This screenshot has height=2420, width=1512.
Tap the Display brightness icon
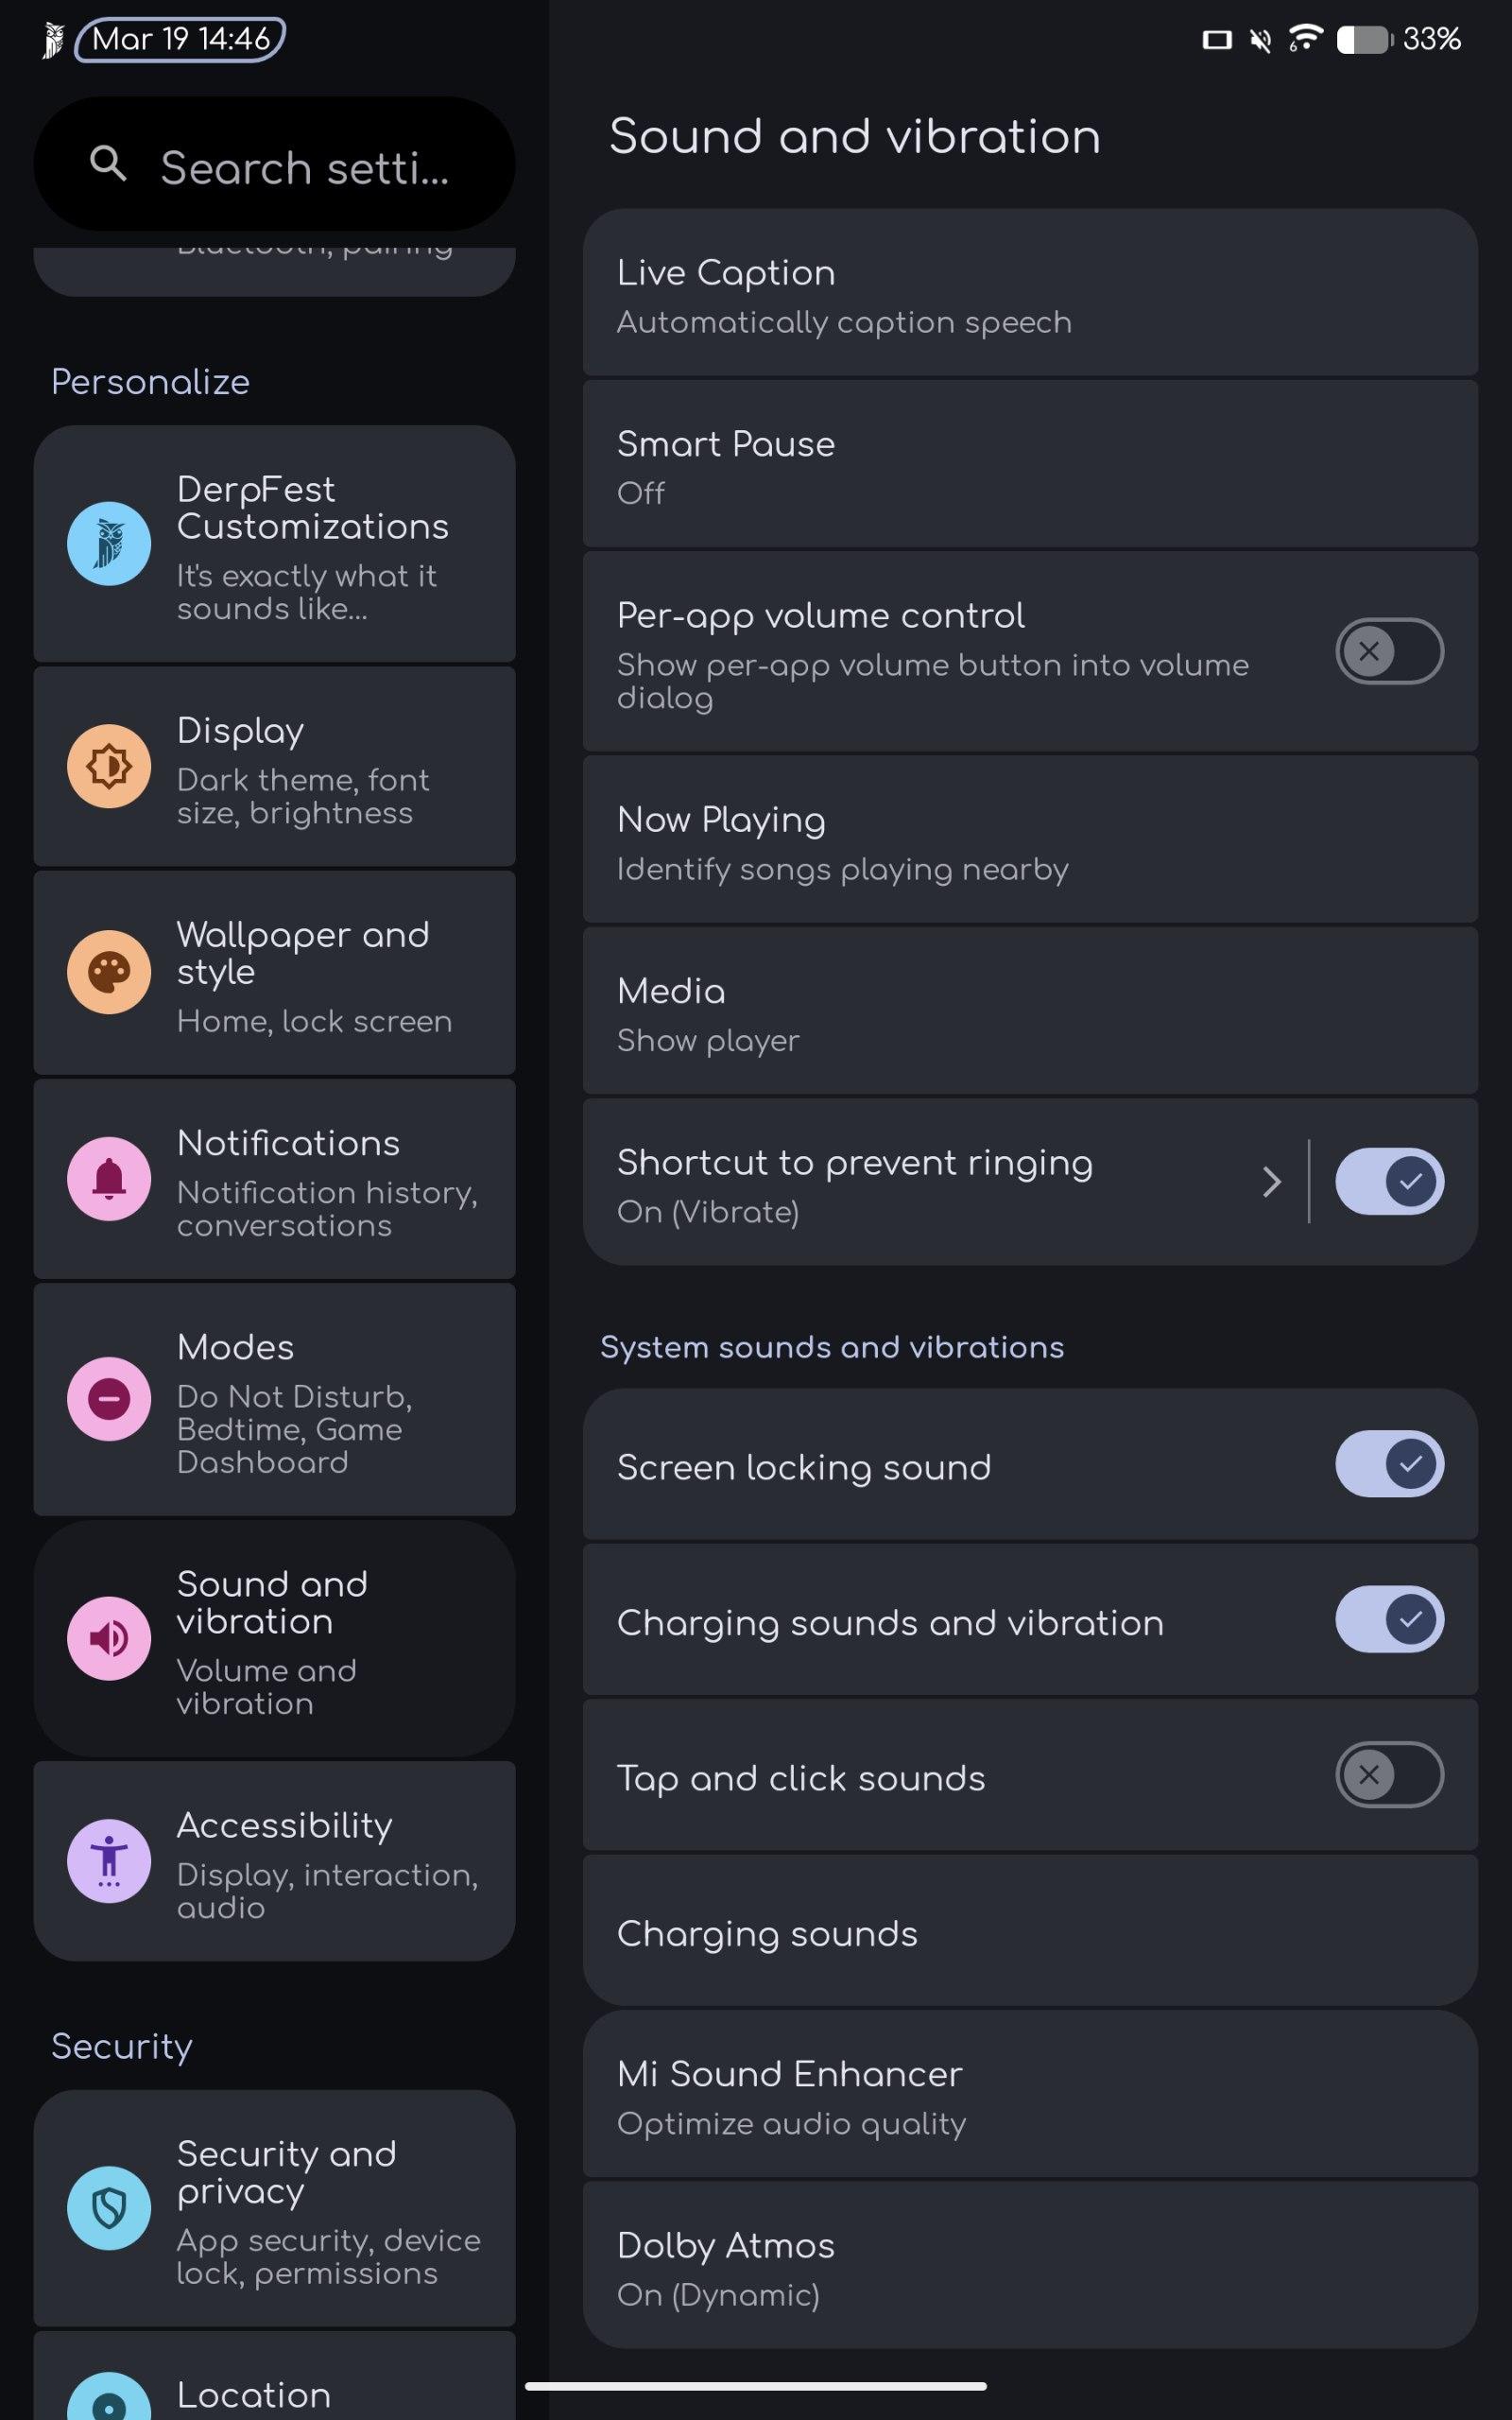tap(109, 766)
